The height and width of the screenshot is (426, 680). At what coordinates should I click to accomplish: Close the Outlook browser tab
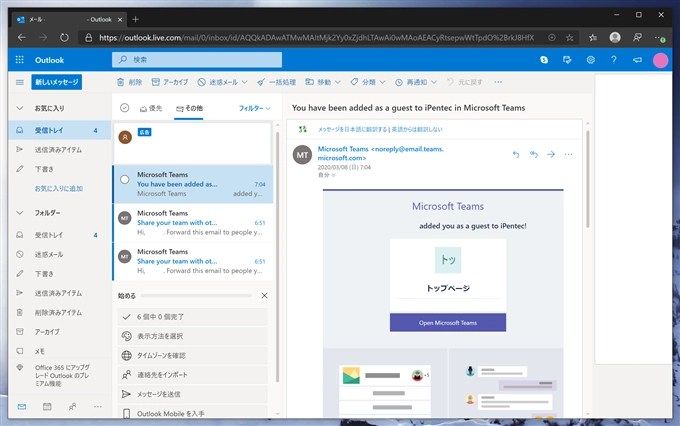pos(120,20)
